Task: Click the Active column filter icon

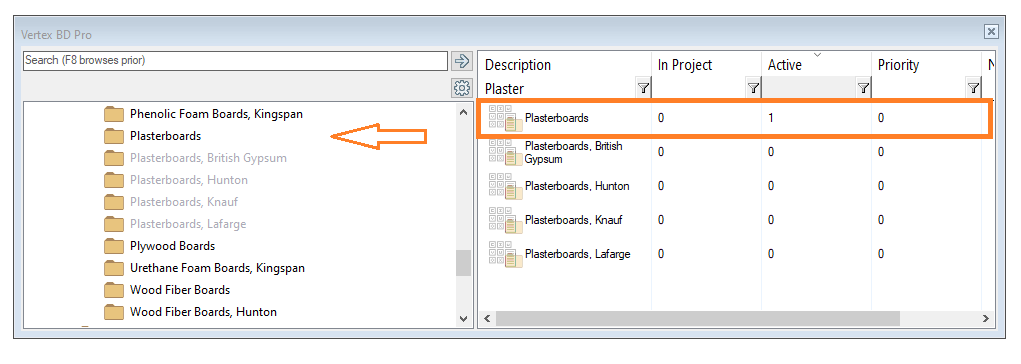Action: [863, 88]
